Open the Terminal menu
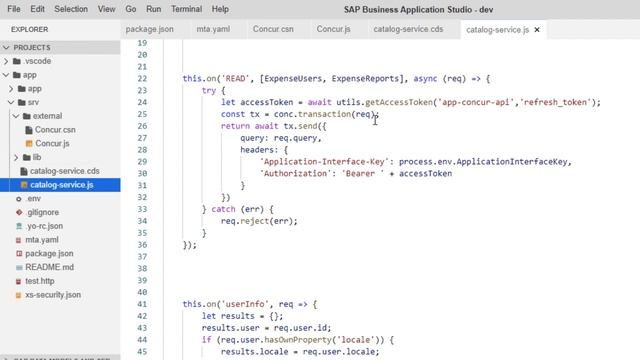Viewport: 640px width, 360px height. coord(187,9)
